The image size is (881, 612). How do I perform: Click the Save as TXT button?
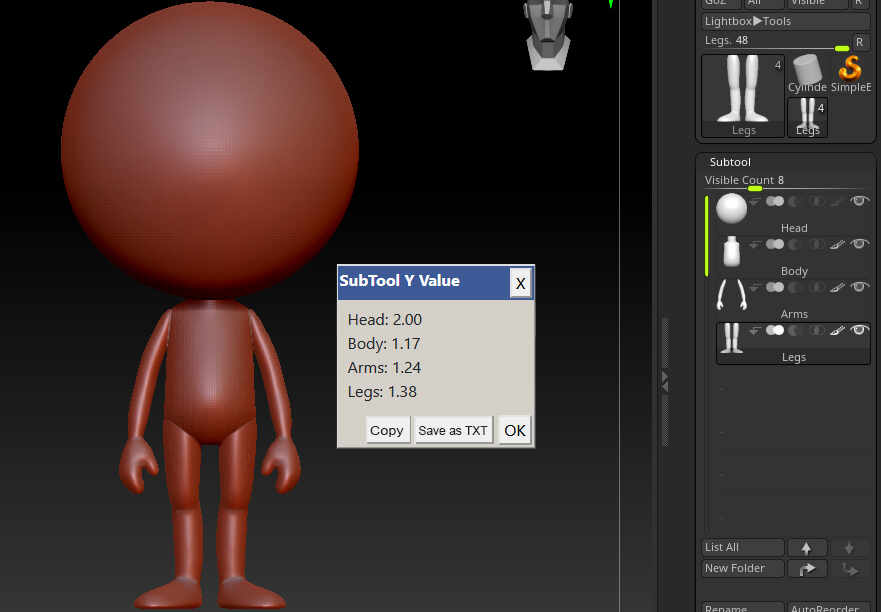click(x=453, y=431)
